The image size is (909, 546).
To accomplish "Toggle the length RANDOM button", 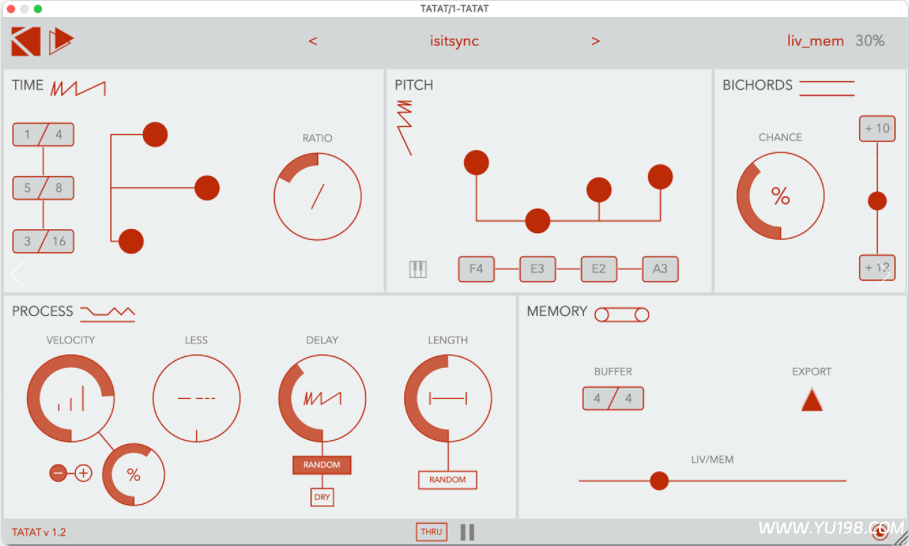I will tap(448, 480).
